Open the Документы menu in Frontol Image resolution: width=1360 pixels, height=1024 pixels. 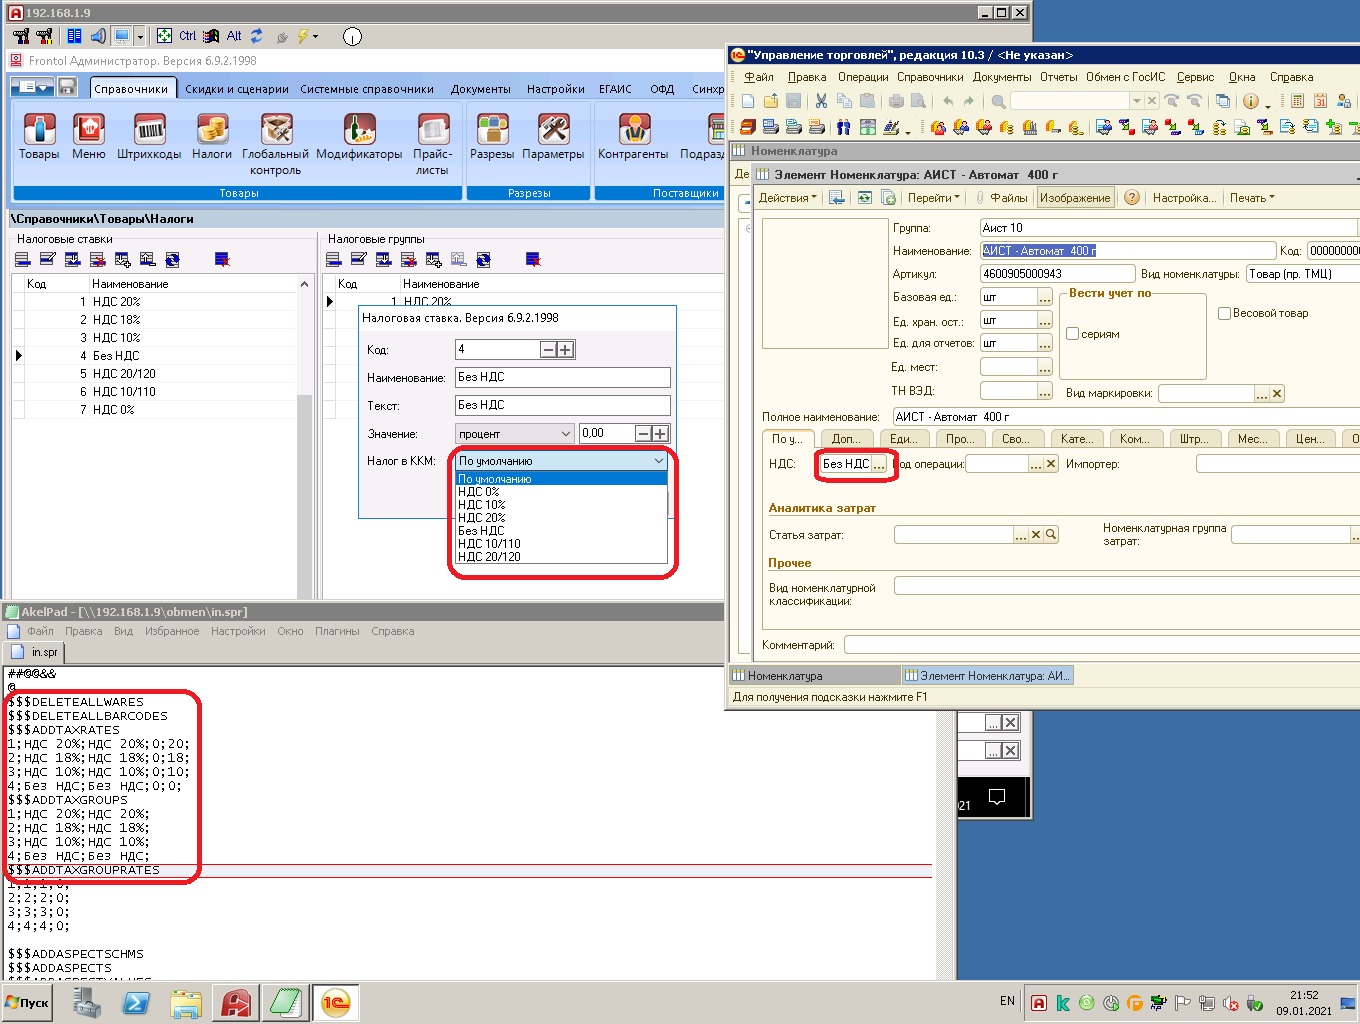480,89
